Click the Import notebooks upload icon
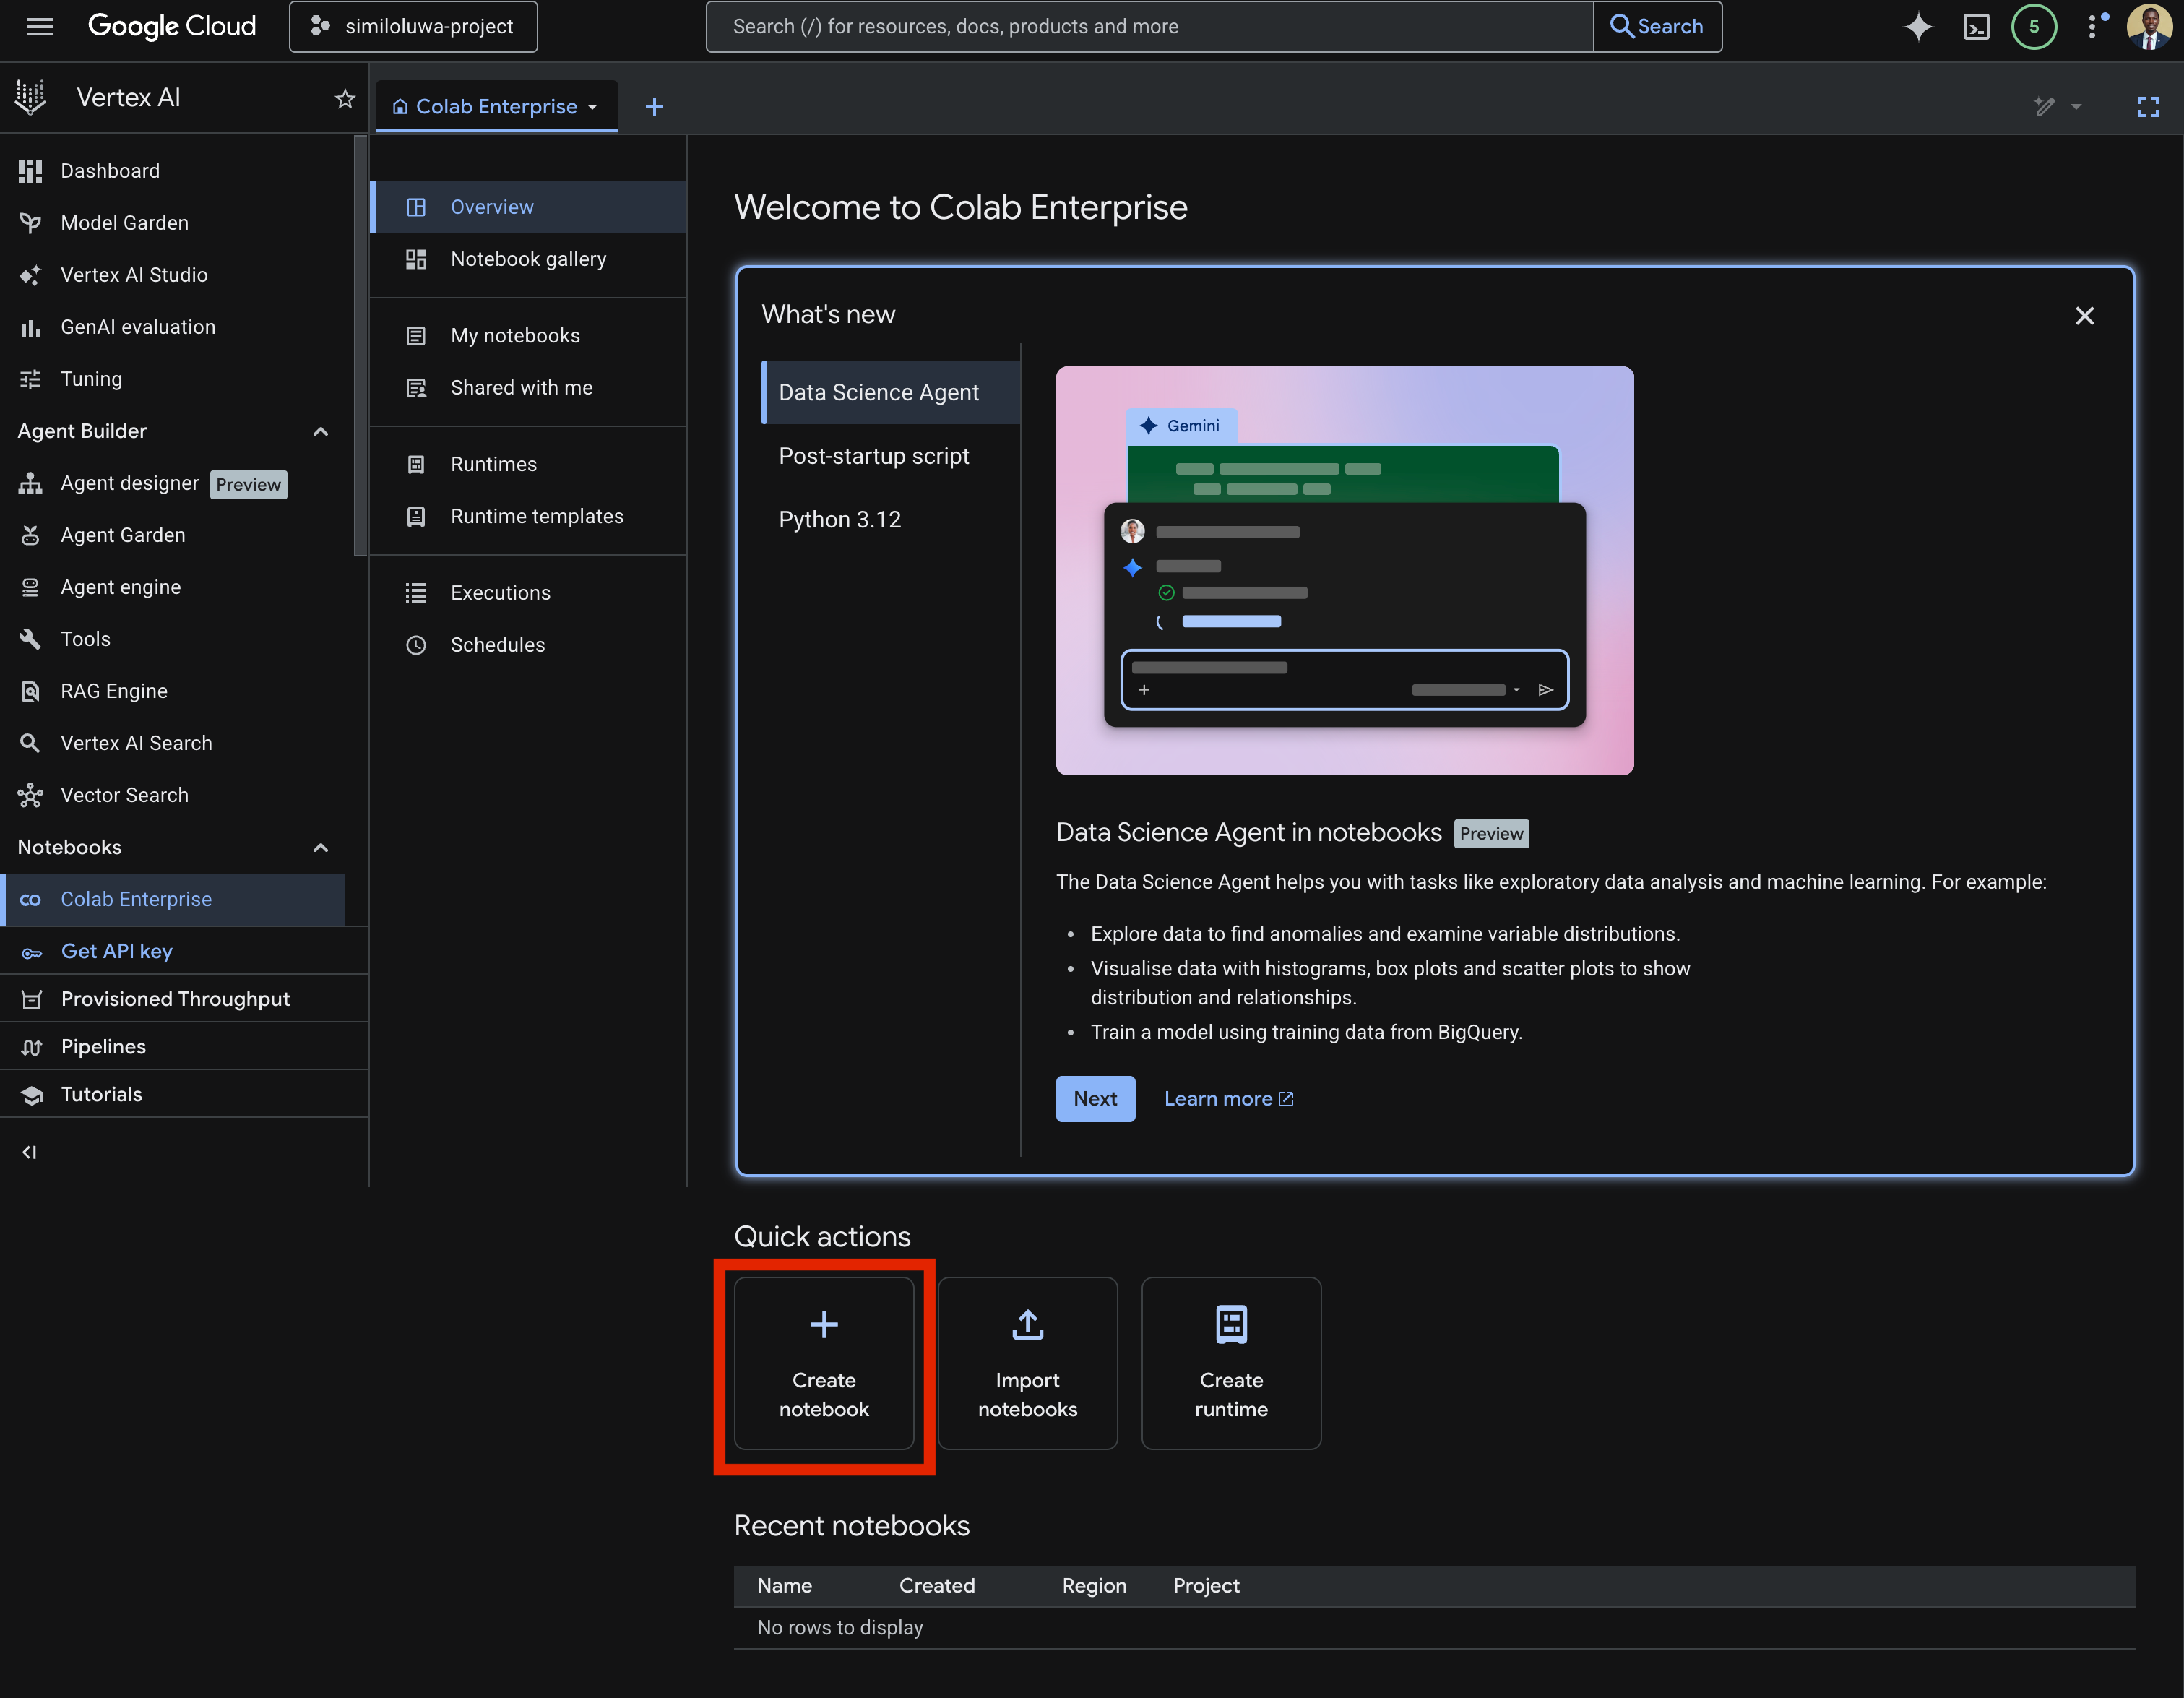Viewport: 2184px width, 1698px height. (1027, 1325)
